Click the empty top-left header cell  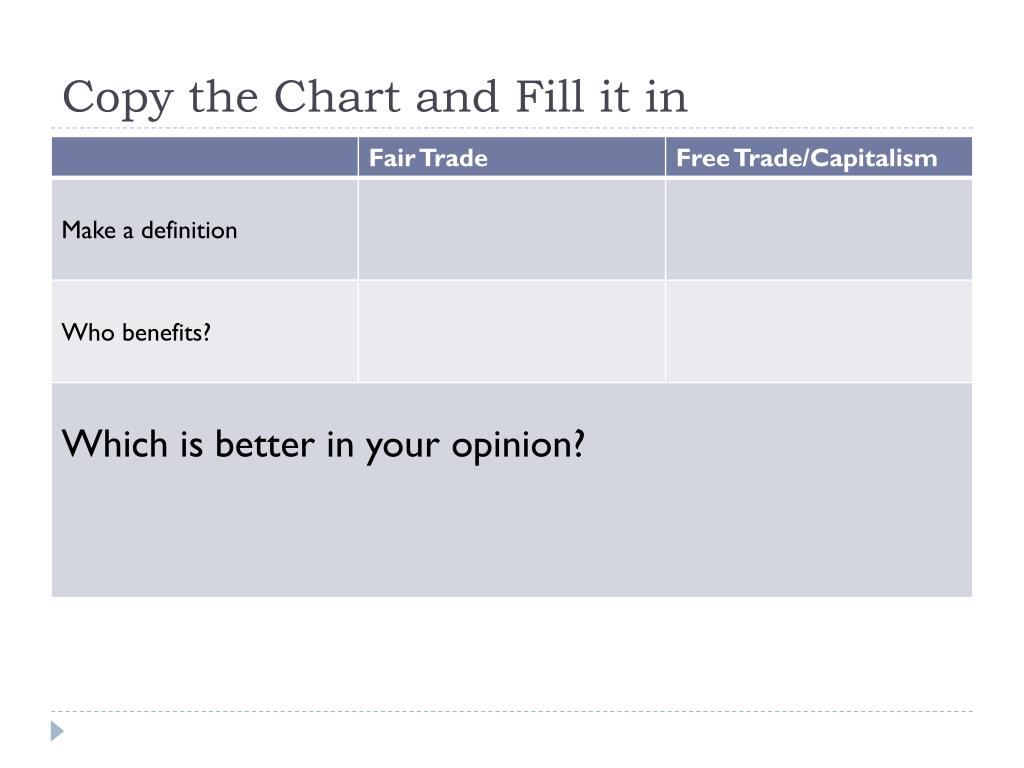204,157
